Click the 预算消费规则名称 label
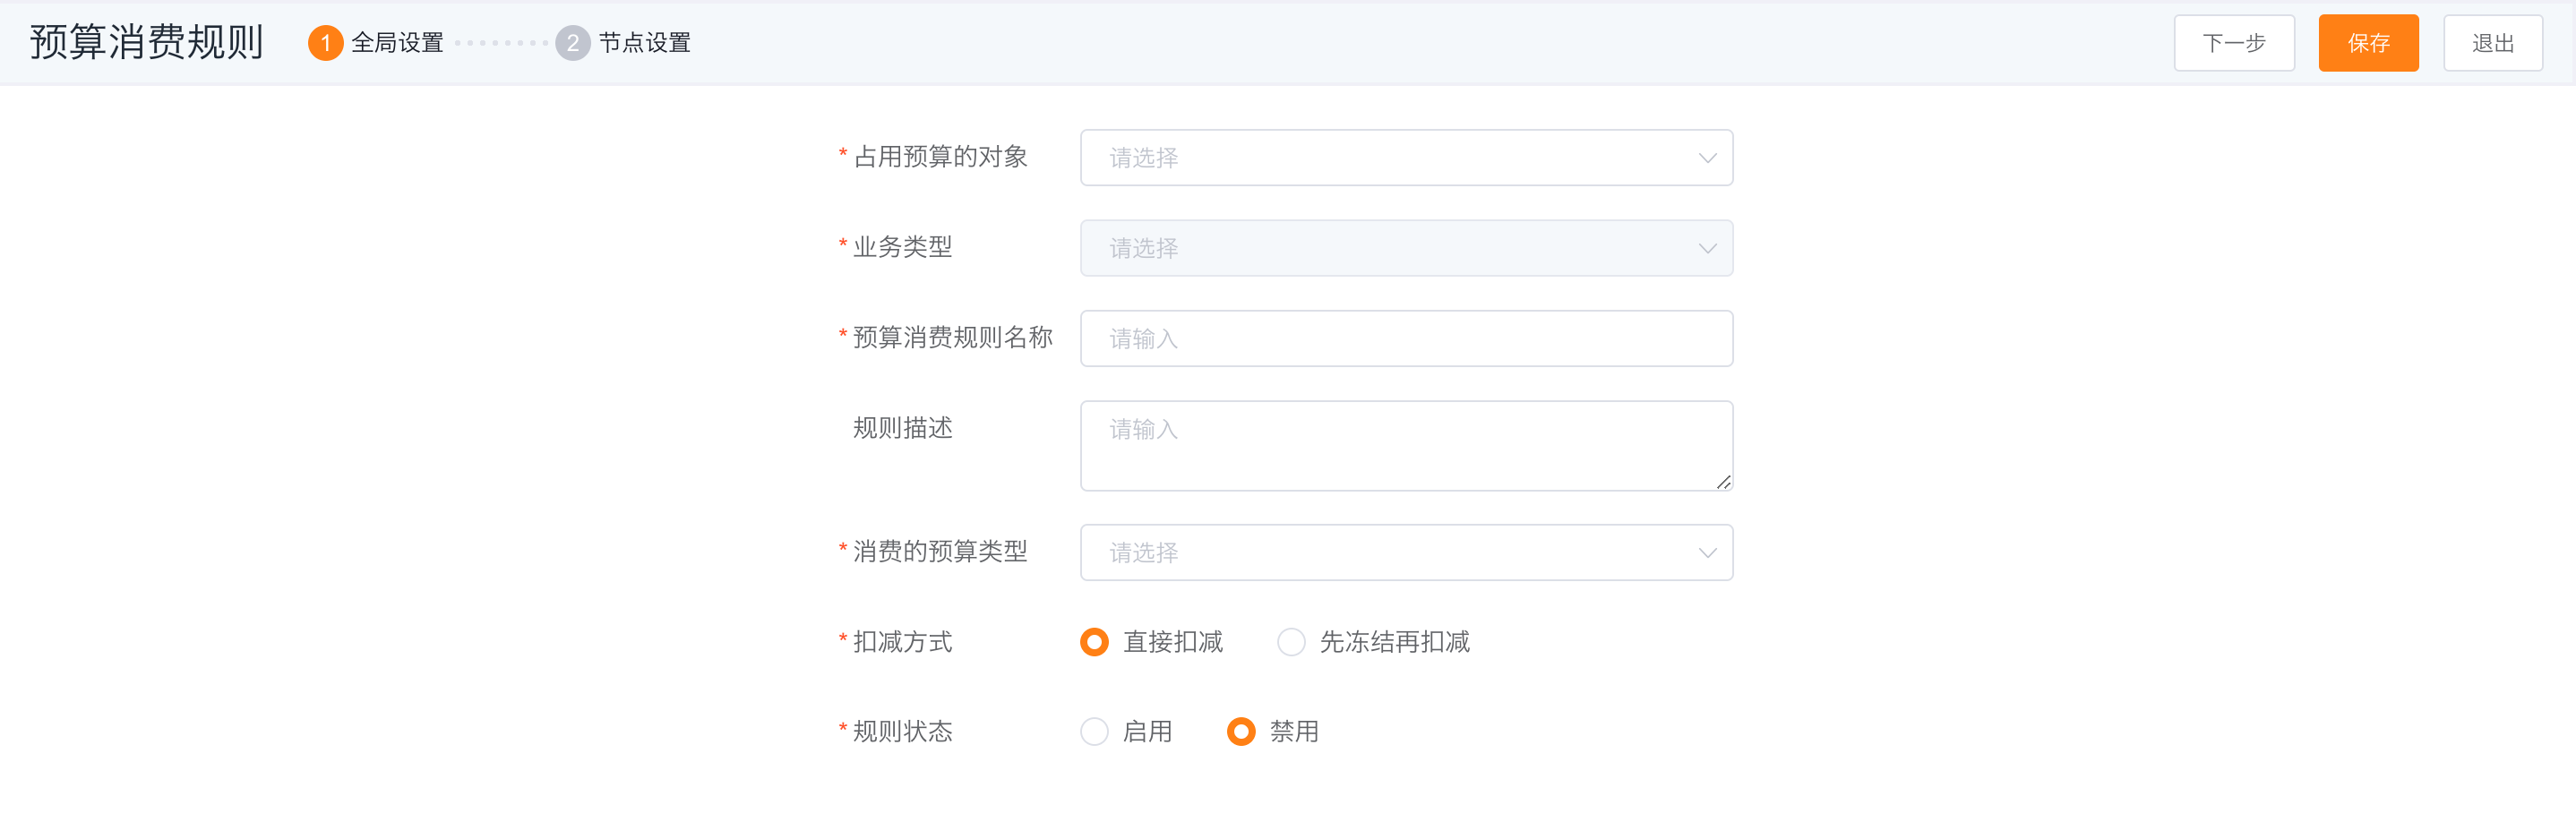The width and height of the screenshot is (2576, 822). coord(952,338)
